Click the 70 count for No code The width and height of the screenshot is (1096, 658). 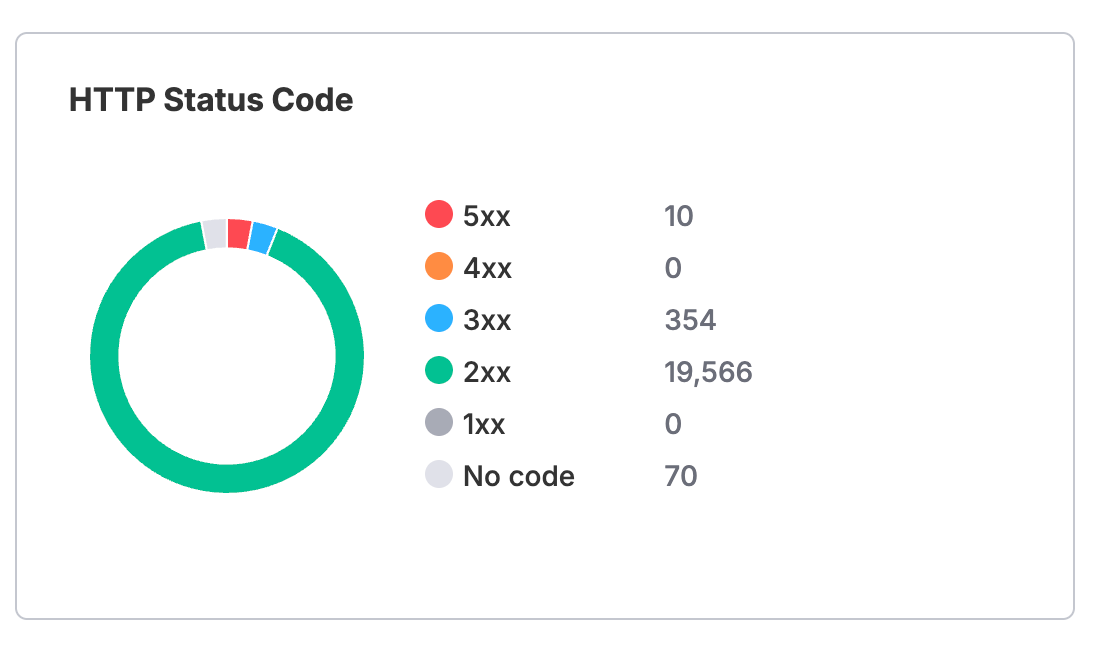681,476
